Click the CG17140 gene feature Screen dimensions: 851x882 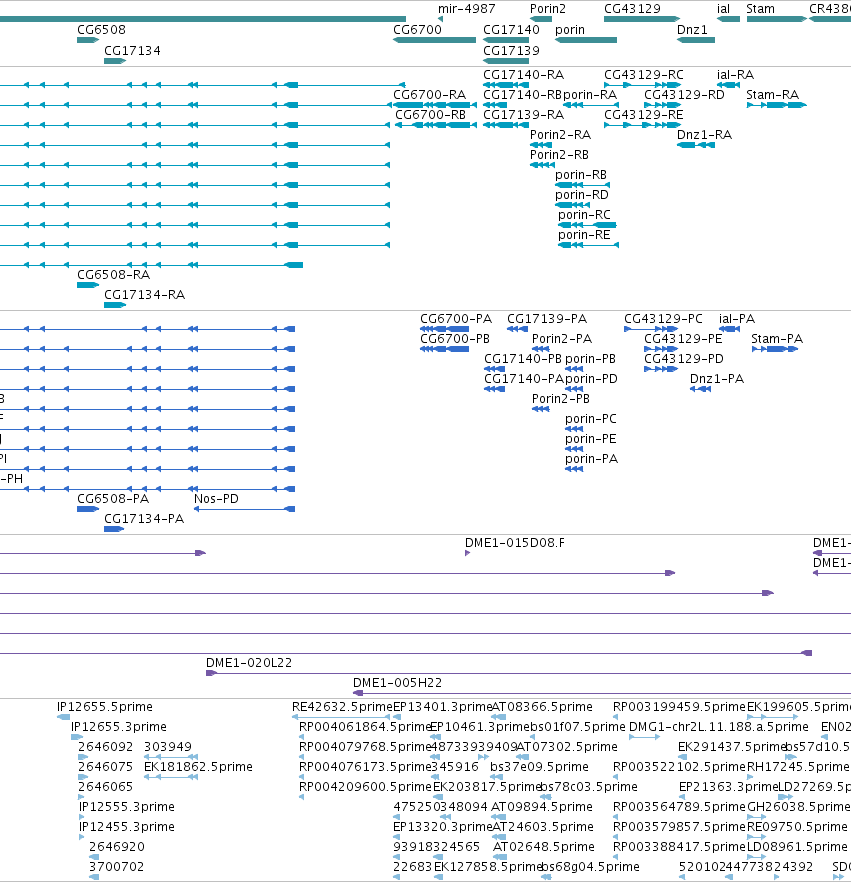tap(506, 40)
